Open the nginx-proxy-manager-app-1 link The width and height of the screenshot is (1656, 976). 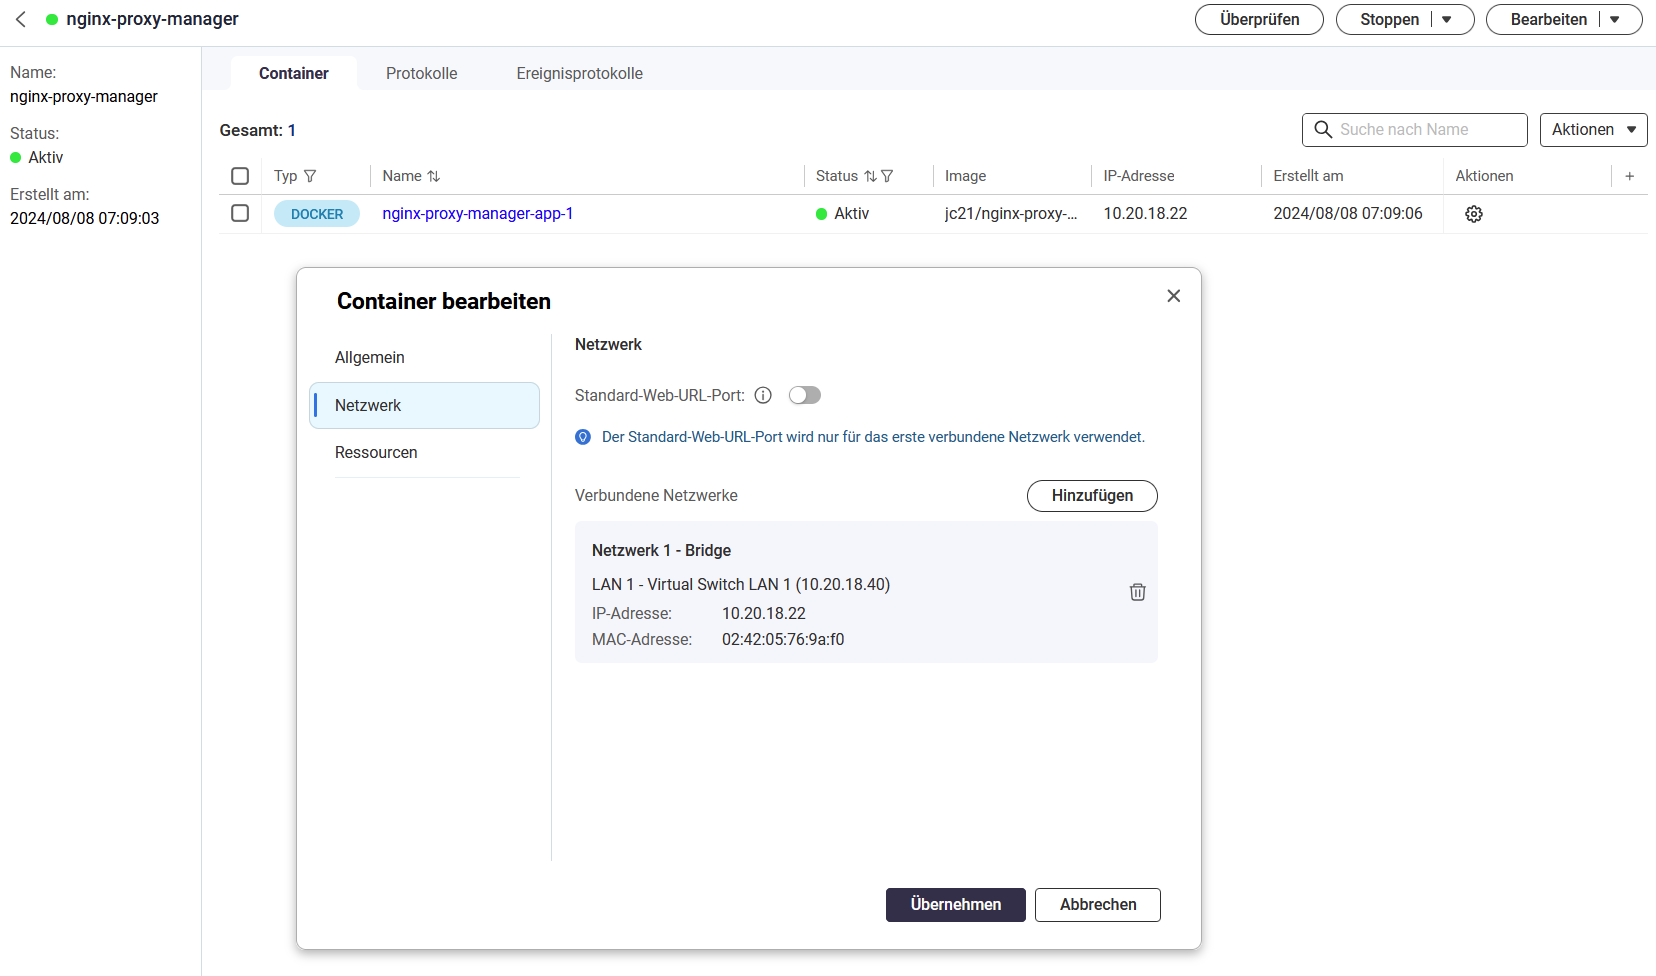click(x=478, y=213)
